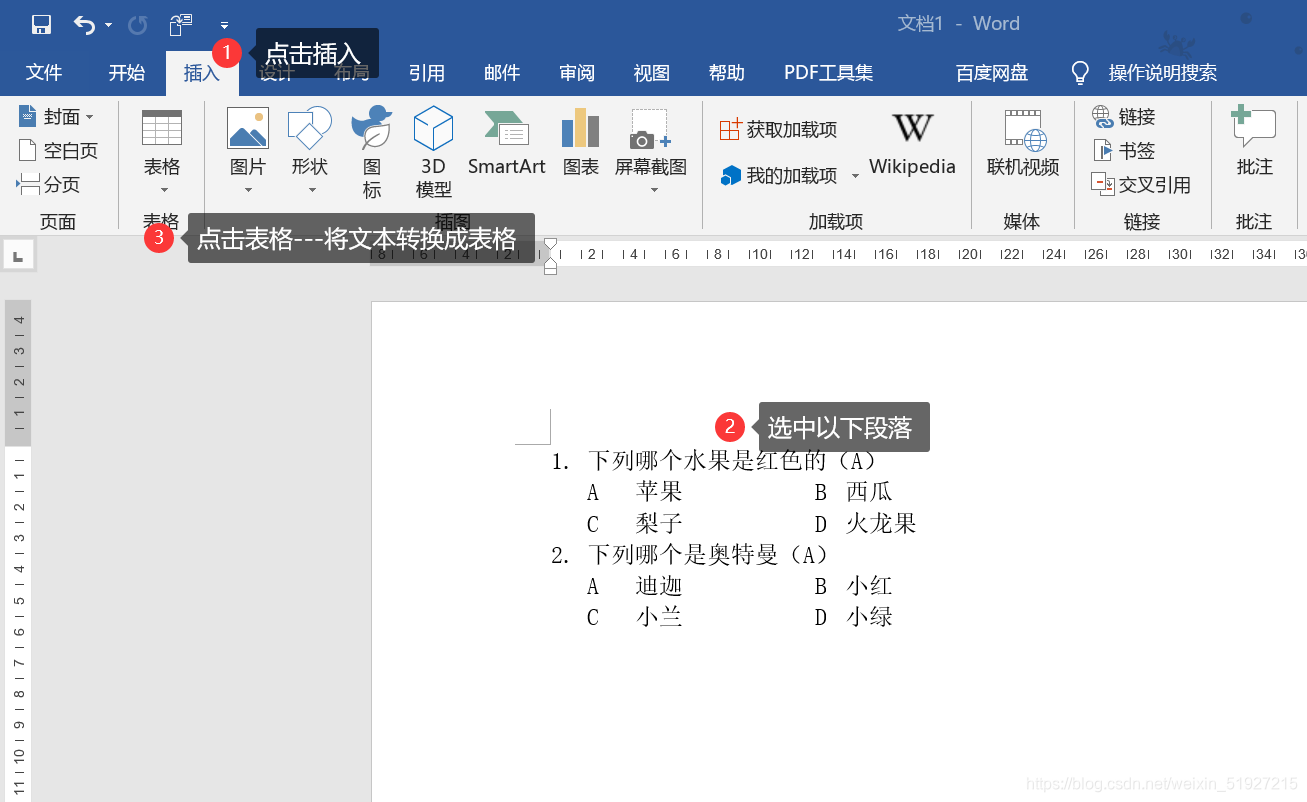1307x802 pixels.
Task: Click 我的加载项 my add-ins
Action: click(x=781, y=176)
